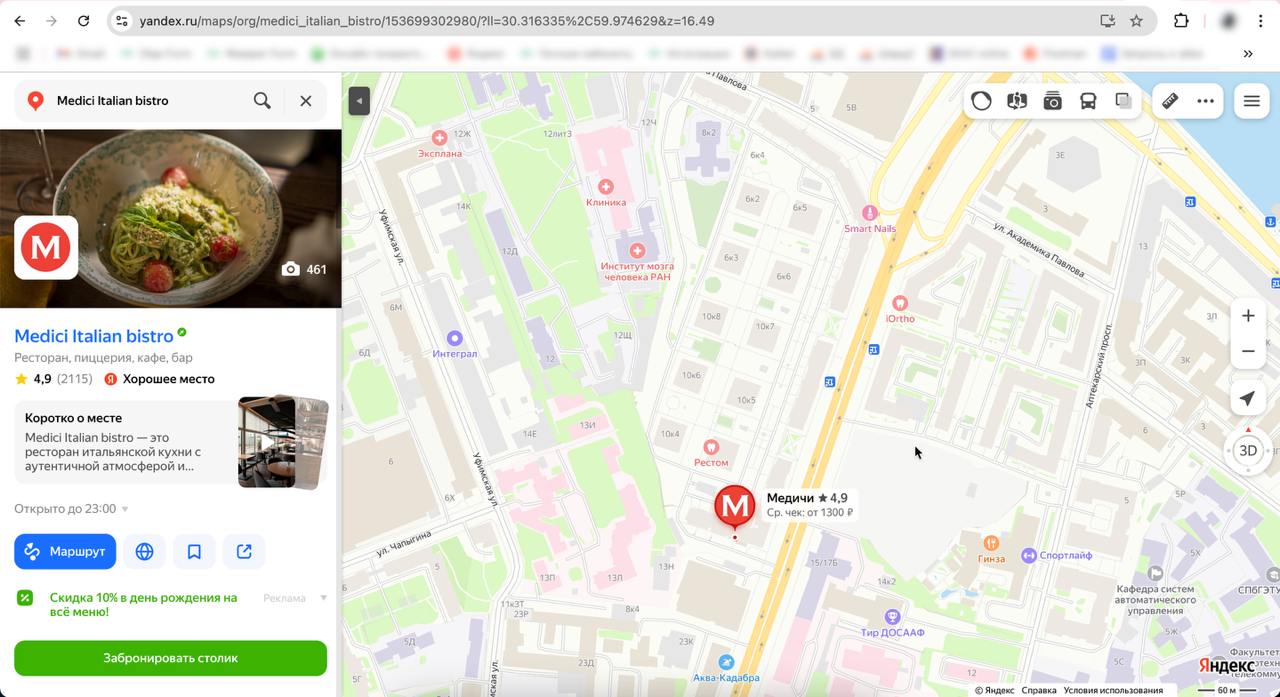Select the Smart Nails marker
This screenshot has width=1280, height=697.
pos(869,213)
